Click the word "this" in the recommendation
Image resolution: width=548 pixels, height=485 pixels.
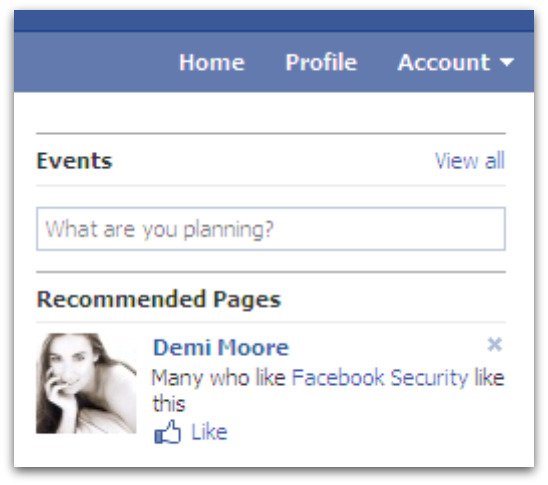click(169, 404)
